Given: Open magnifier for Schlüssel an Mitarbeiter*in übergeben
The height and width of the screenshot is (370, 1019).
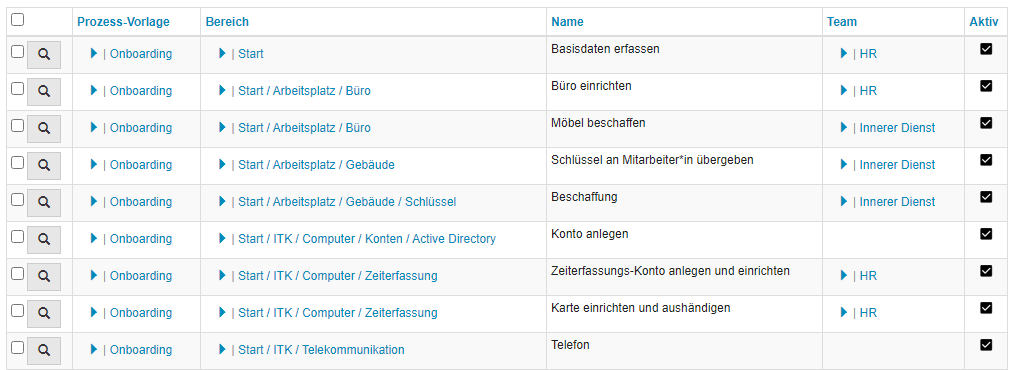Looking at the screenshot, I should 44,166.
